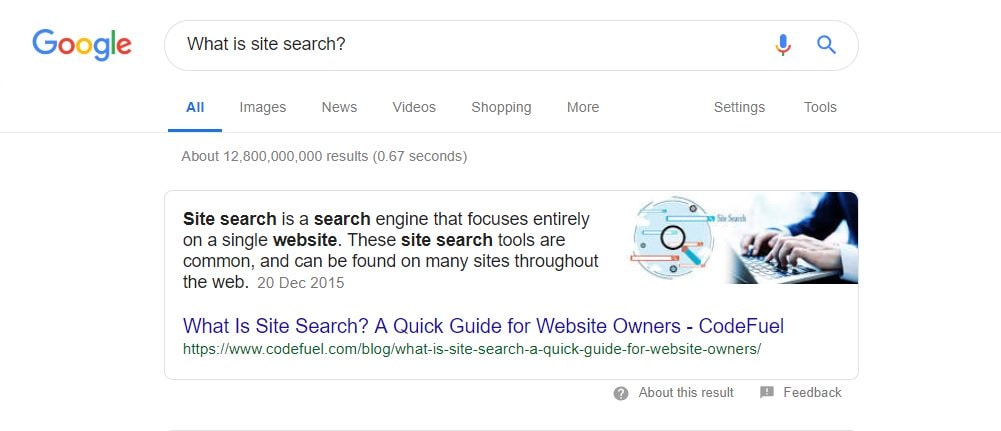Click the Google logo

pos(82,44)
